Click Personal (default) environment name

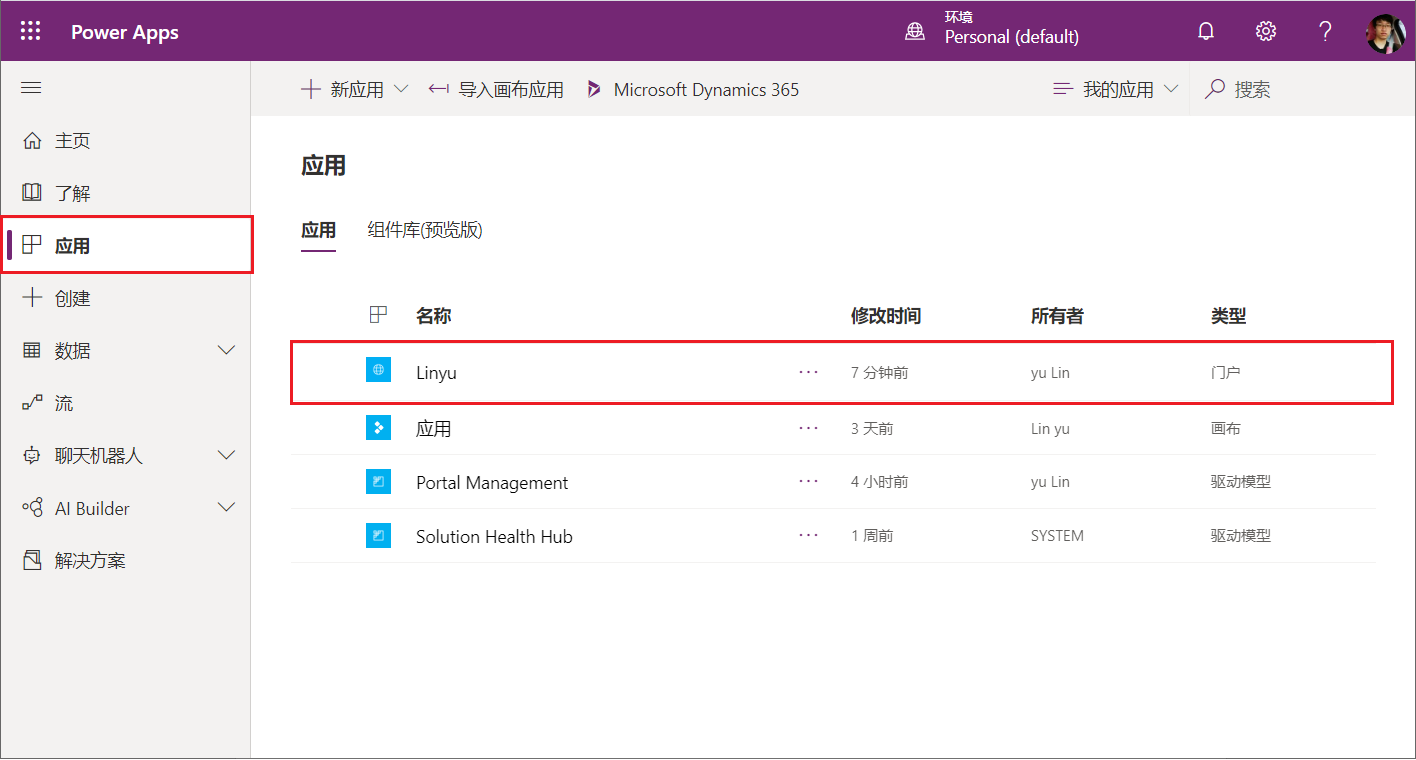coord(1012,37)
